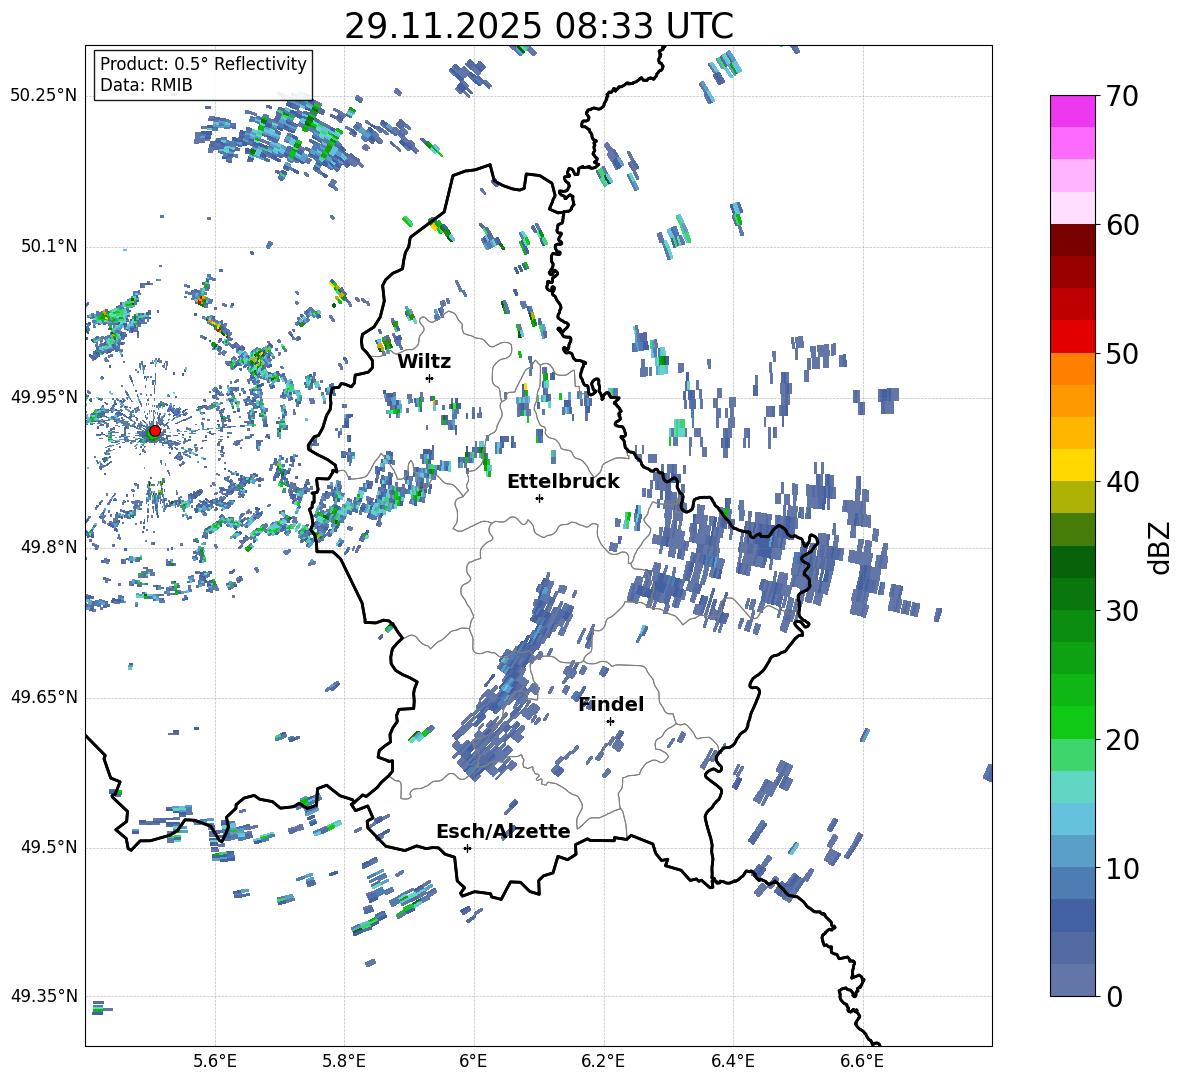Image resolution: width=1184 pixels, height=1081 pixels.
Task: Click the 70 colorbar tick label
Action: (1125, 97)
